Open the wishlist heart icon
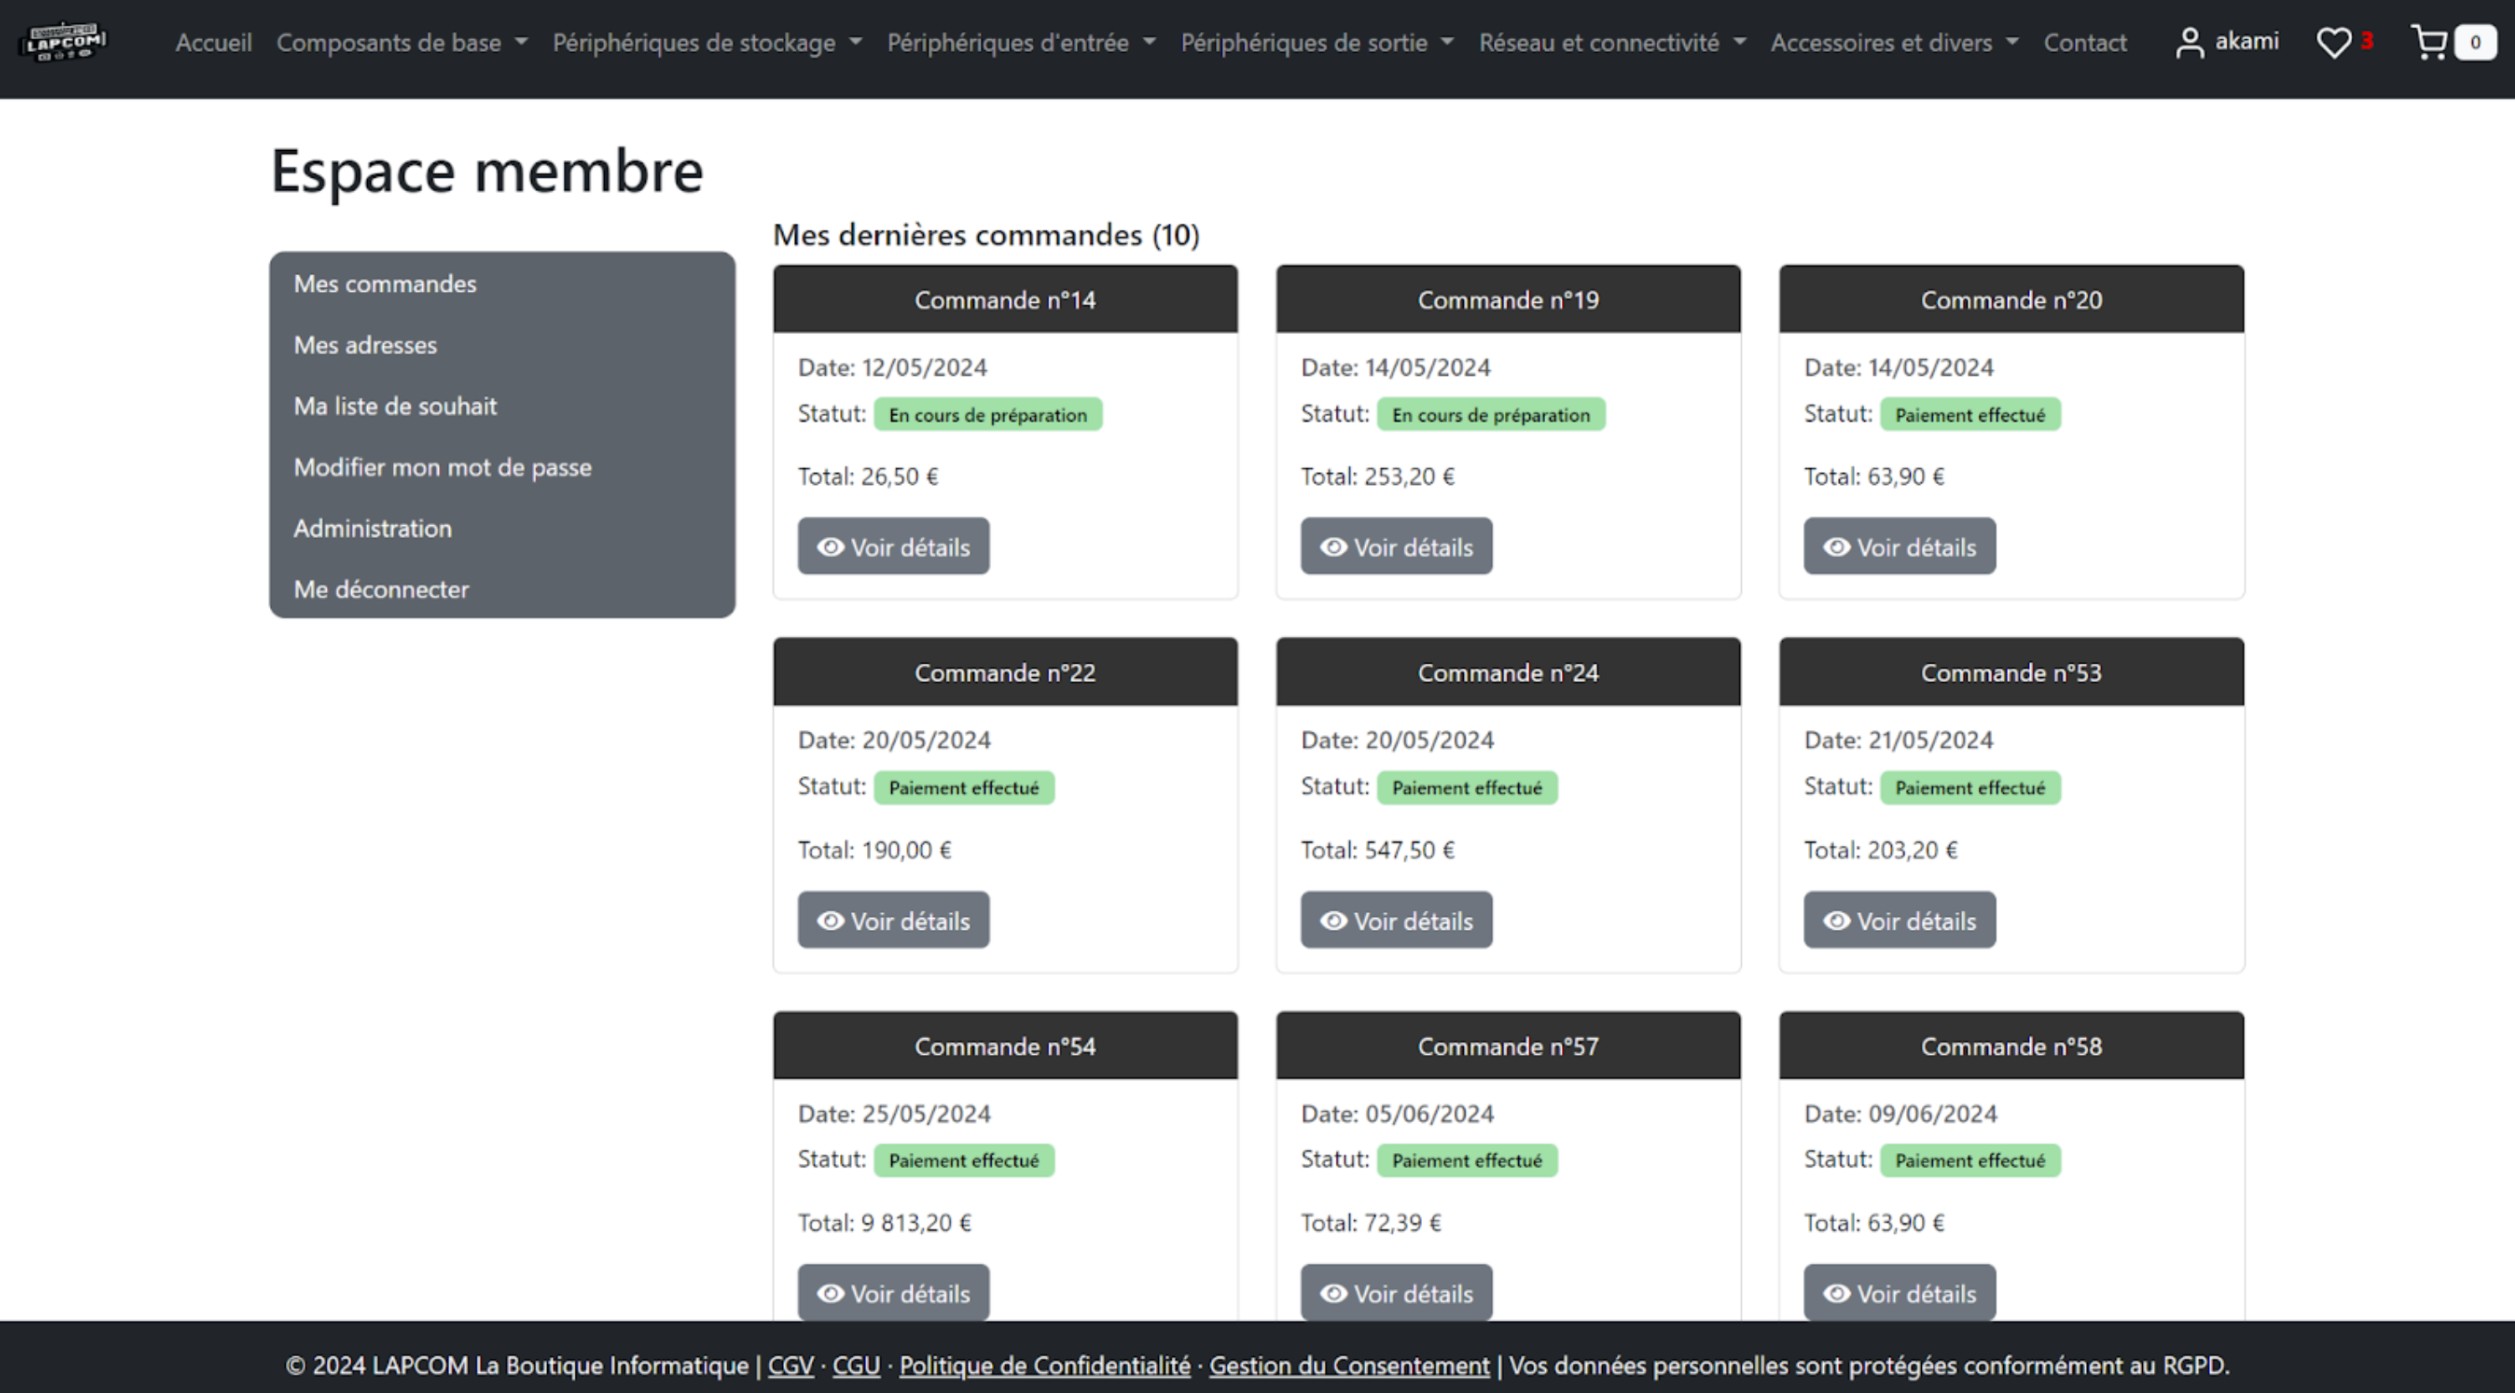The image size is (2515, 1393). (2333, 43)
